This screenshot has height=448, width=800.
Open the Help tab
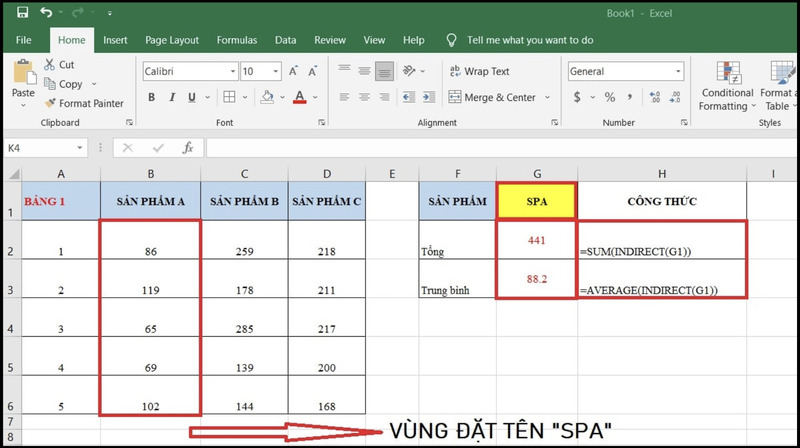coord(413,40)
